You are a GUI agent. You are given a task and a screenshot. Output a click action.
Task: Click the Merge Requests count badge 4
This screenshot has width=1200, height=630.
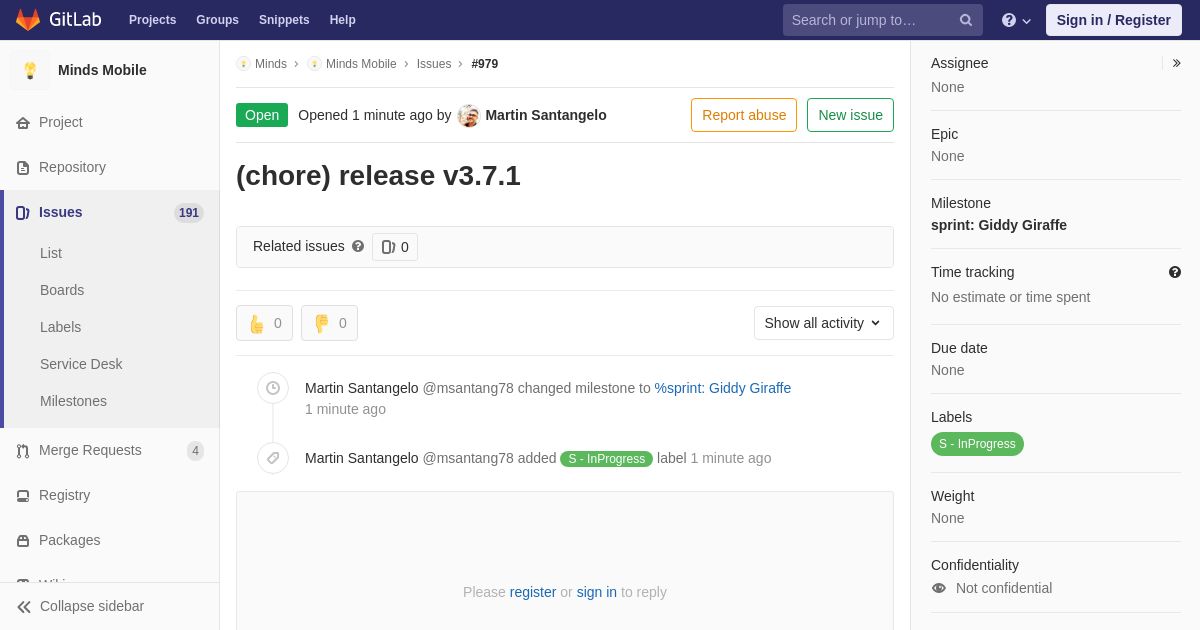click(x=196, y=451)
